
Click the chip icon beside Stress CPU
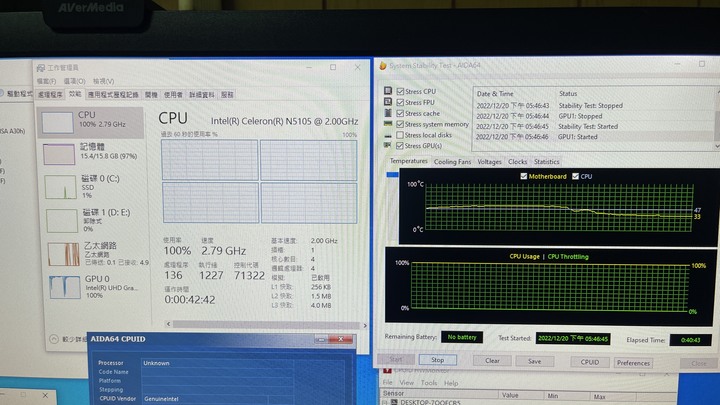tap(388, 91)
